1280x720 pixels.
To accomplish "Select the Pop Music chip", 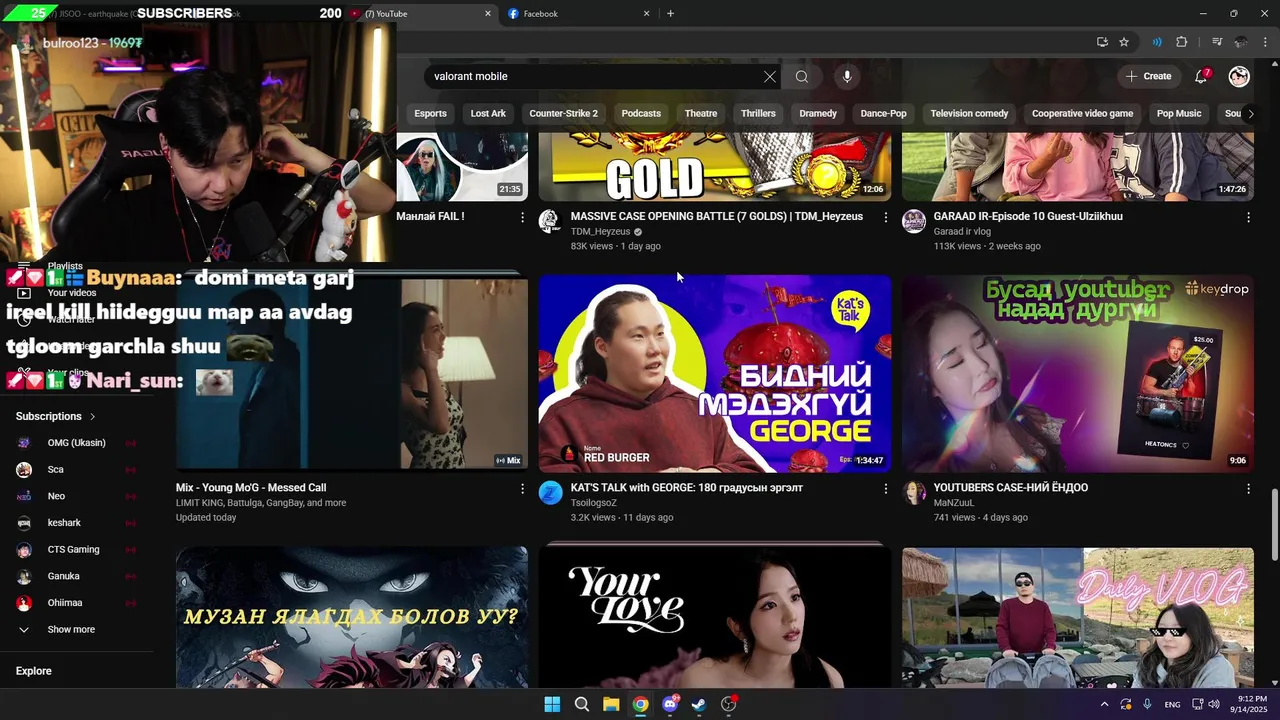I will pyautogui.click(x=1179, y=114).
